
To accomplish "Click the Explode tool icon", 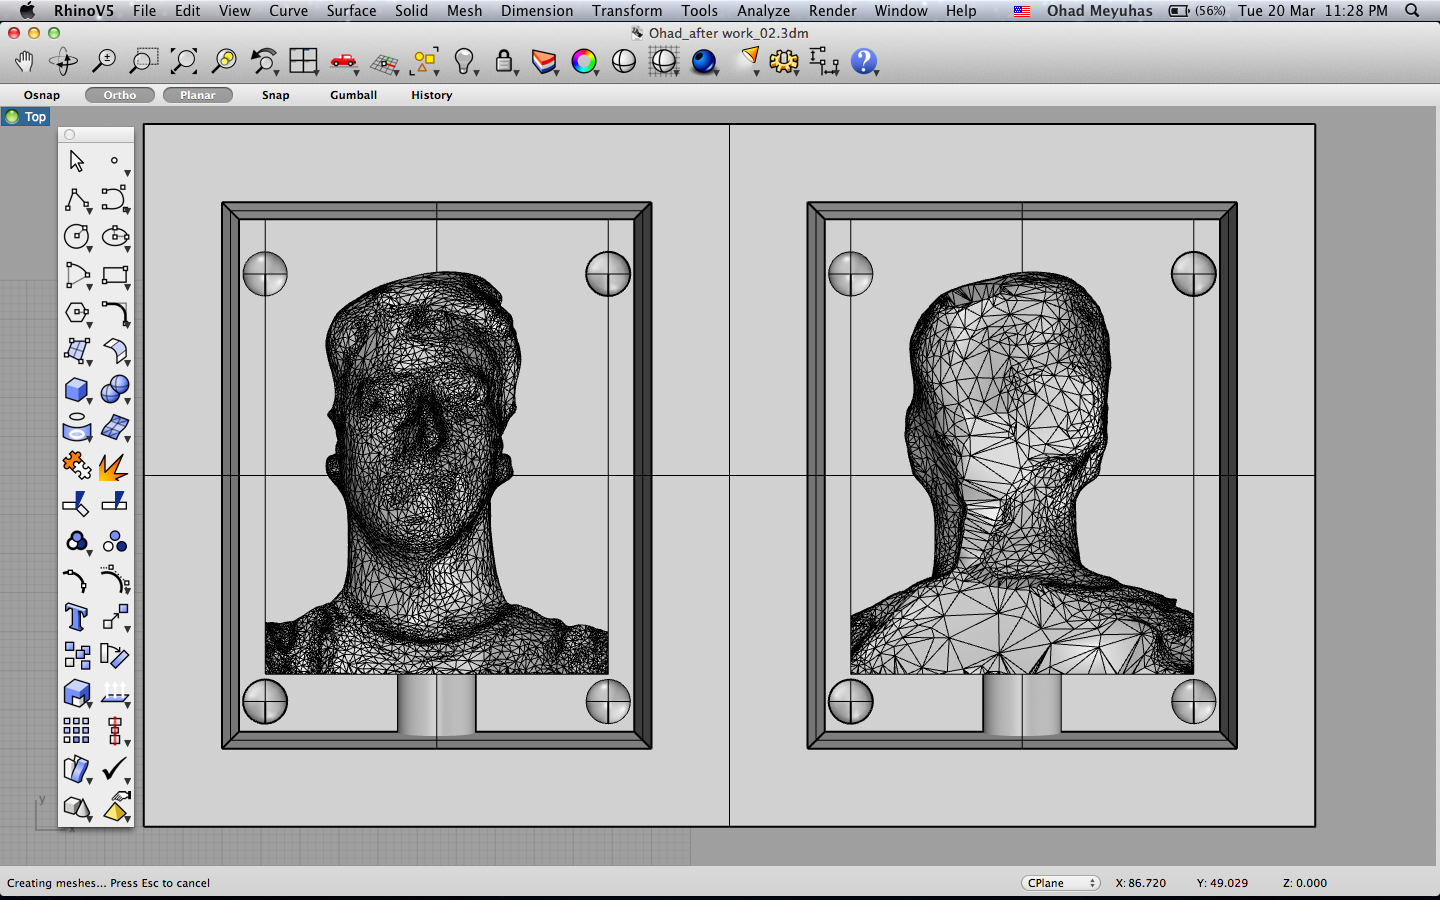I will click(114, 466).
